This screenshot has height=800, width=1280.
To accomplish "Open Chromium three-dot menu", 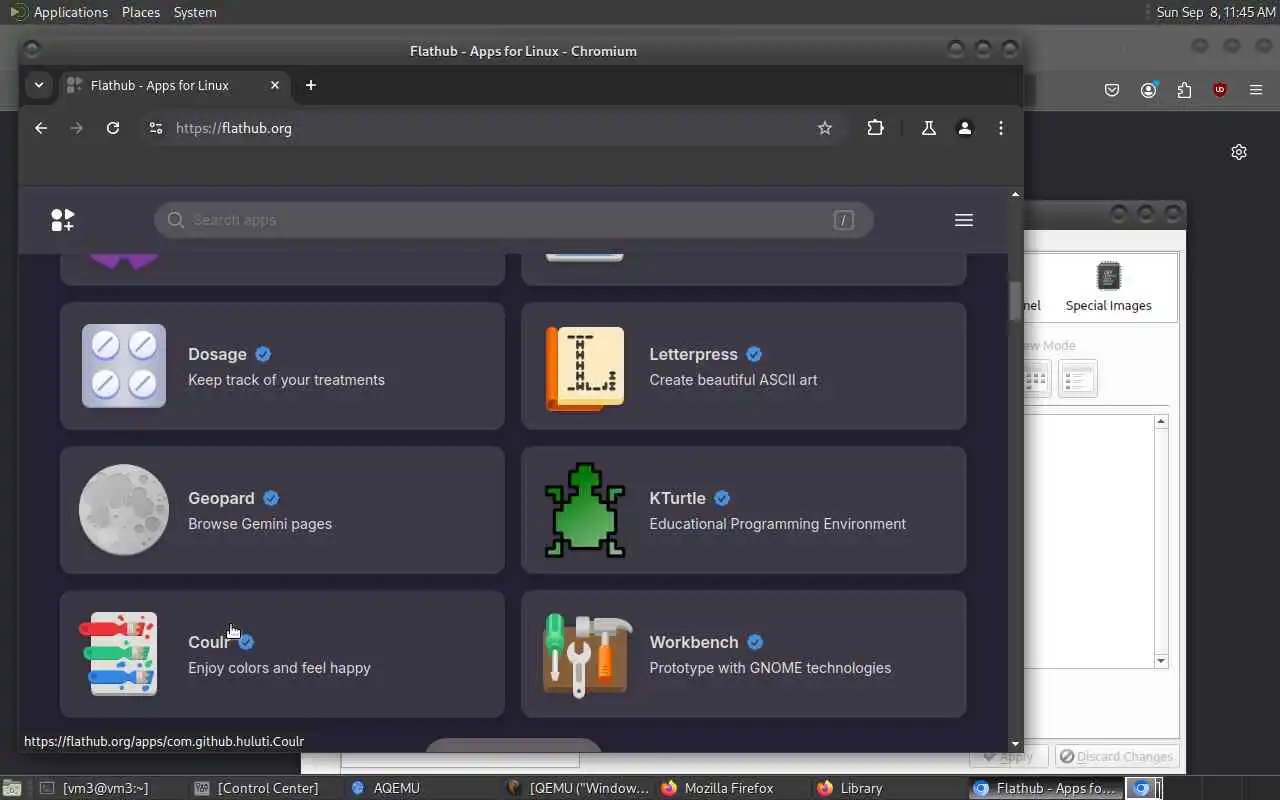I will coord(1001,128).
